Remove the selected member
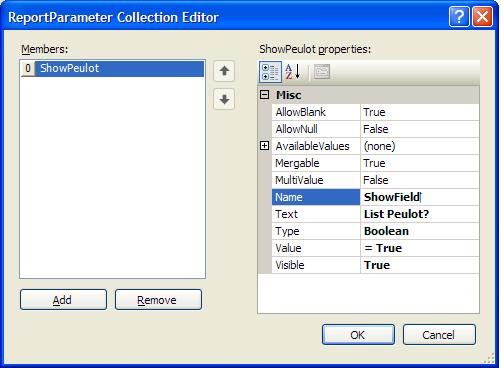 (x=158, y=300)
